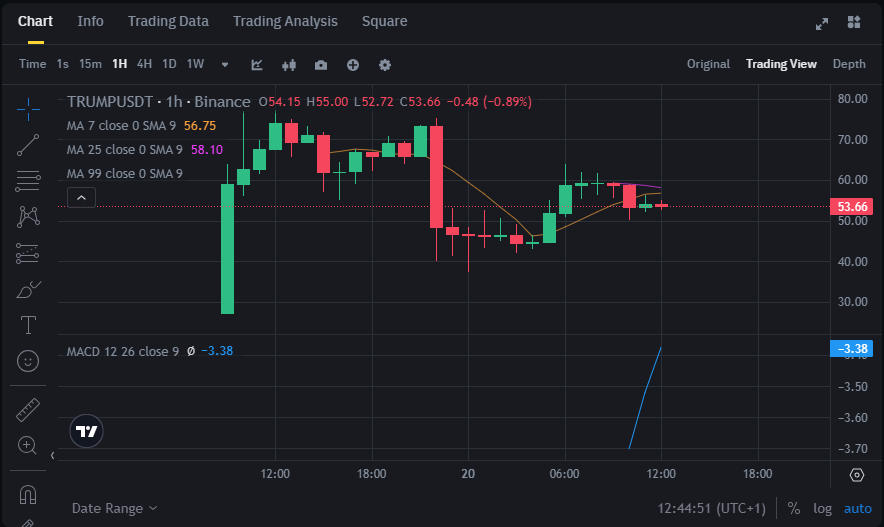Click the large green opening candle
The width and height of the screenshot is (884, 527).
(x=227, y=249)
